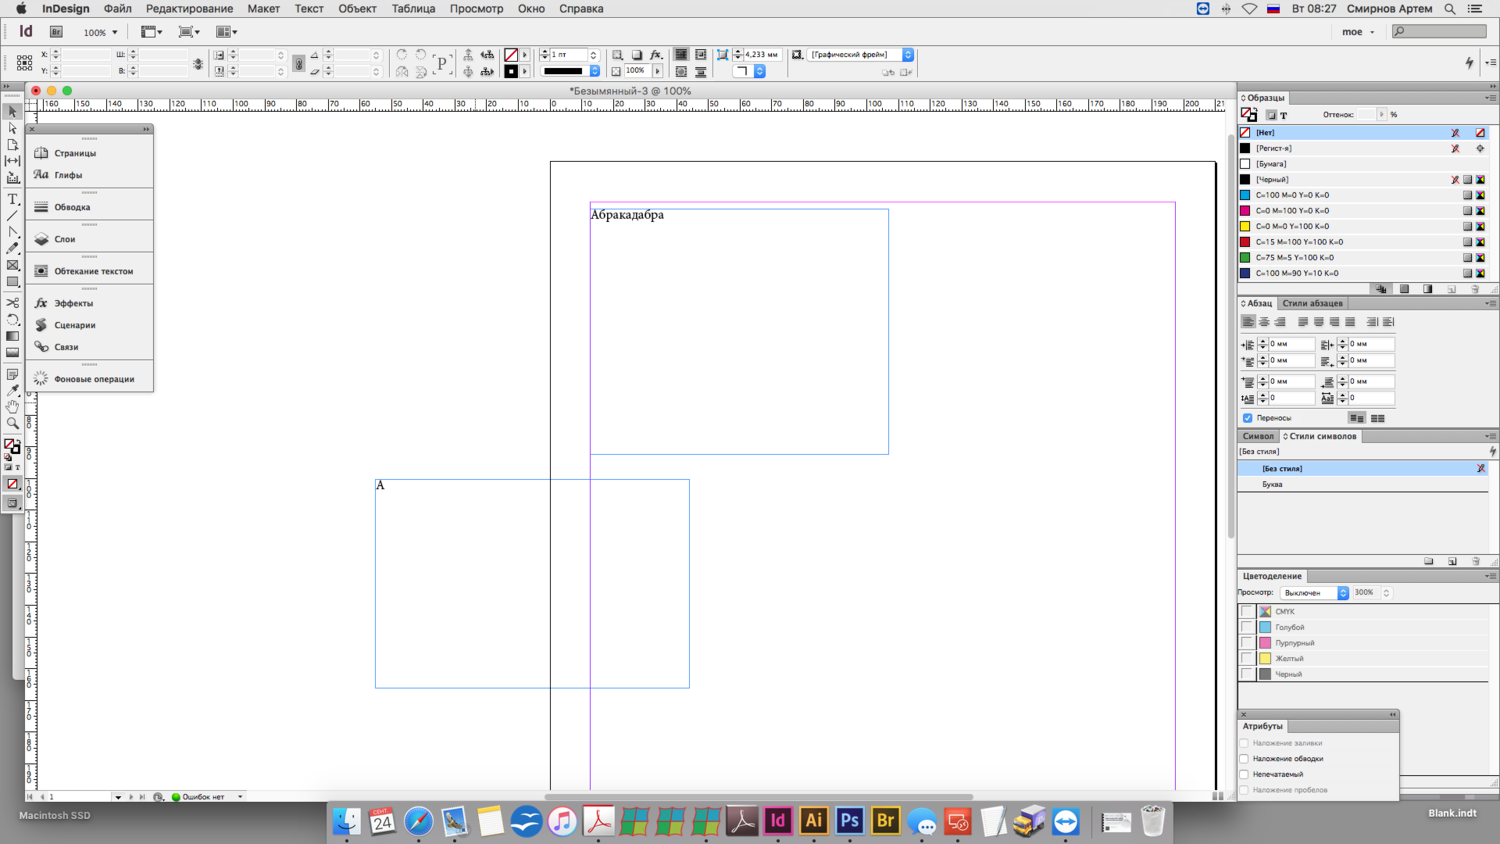Switch to the Стили абзацев tab

[x=1312, y=303]
